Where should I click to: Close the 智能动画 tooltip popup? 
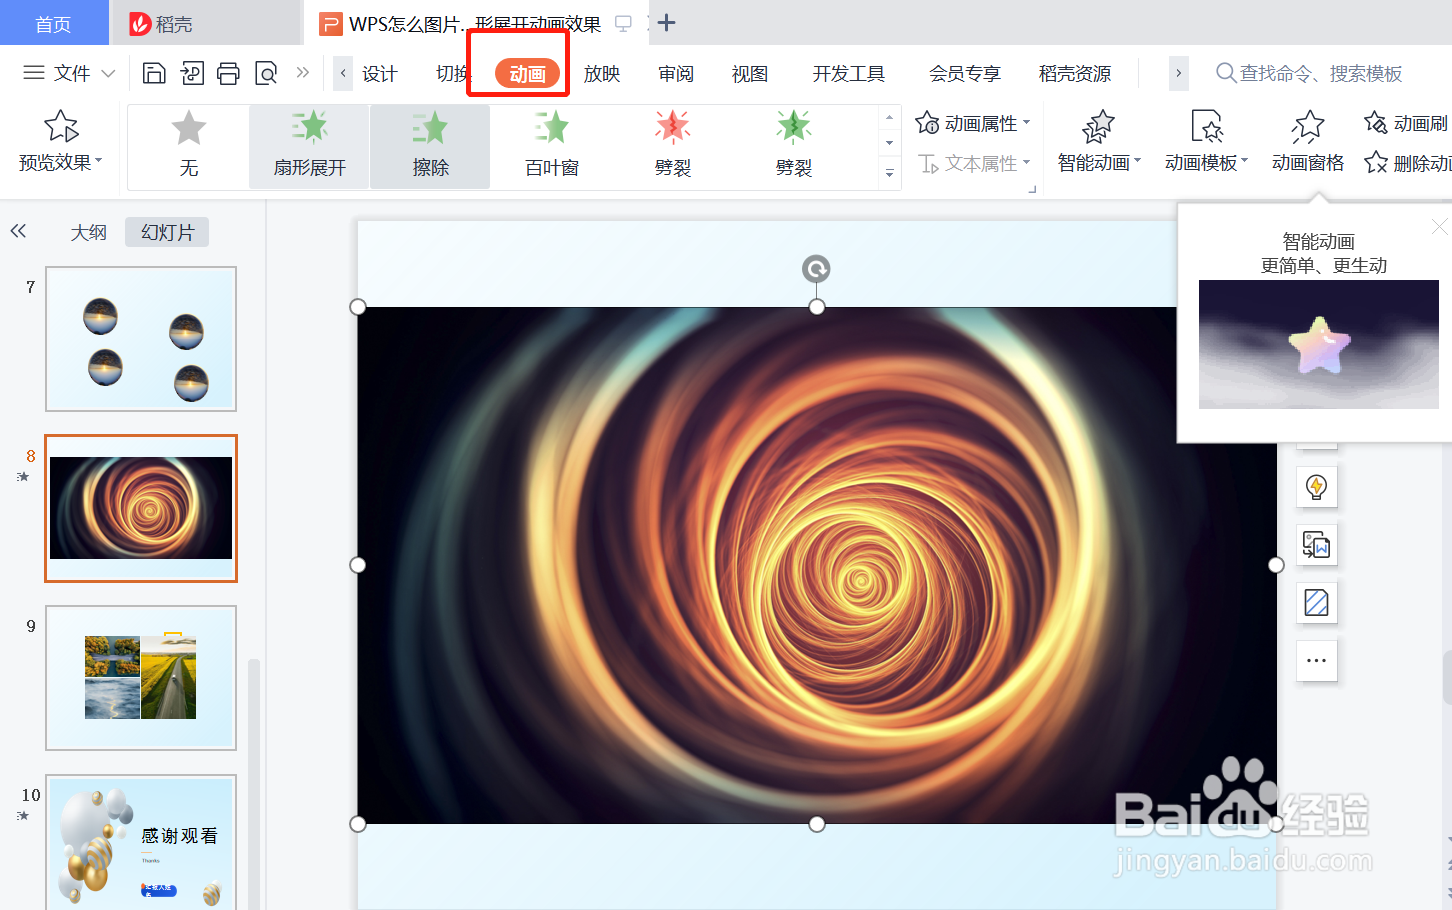pos(1439,227)
